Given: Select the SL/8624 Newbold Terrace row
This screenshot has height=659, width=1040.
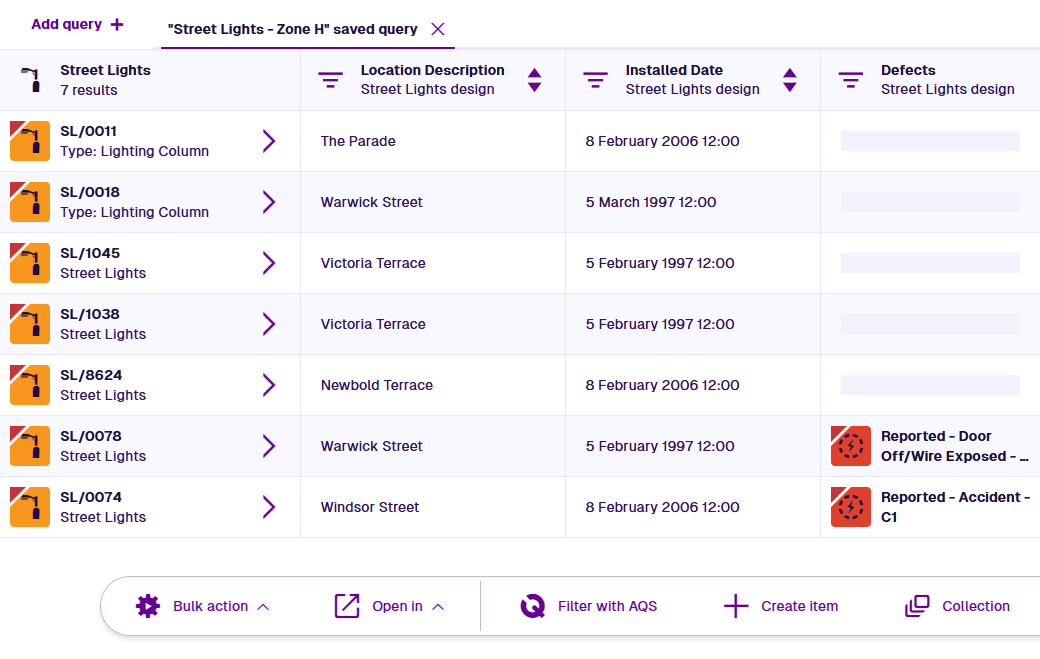Looking at the screenshot, I should coord(377,385).
